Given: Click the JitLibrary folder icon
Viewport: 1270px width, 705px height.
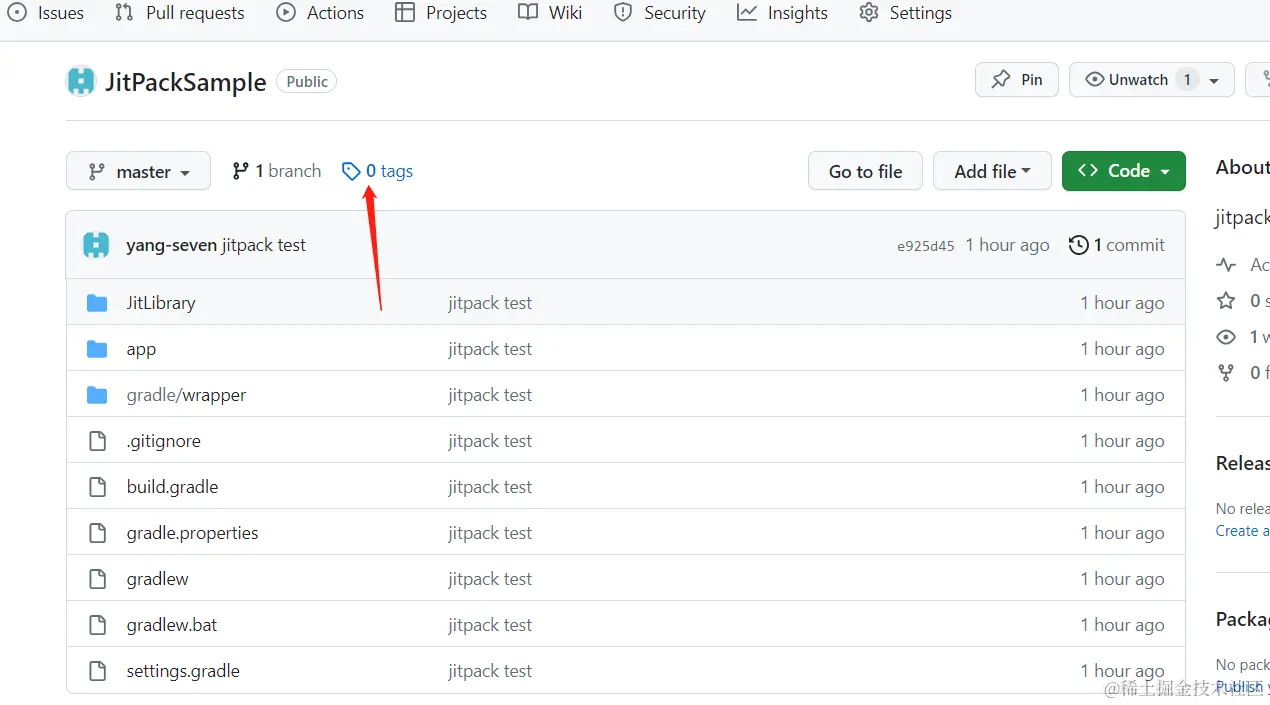Looking at the screenshot, I should pyautogui.click(x=97, y=303).
